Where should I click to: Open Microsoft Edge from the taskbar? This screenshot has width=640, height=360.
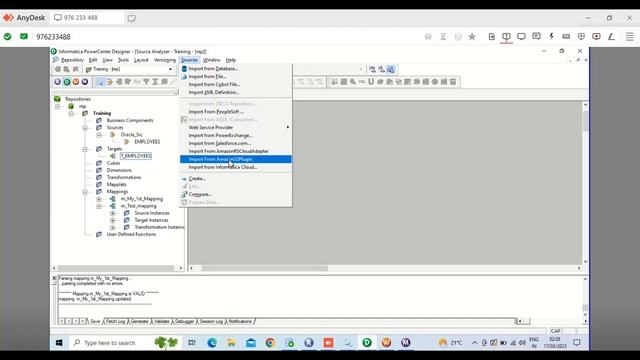click(x=212, y=343)
